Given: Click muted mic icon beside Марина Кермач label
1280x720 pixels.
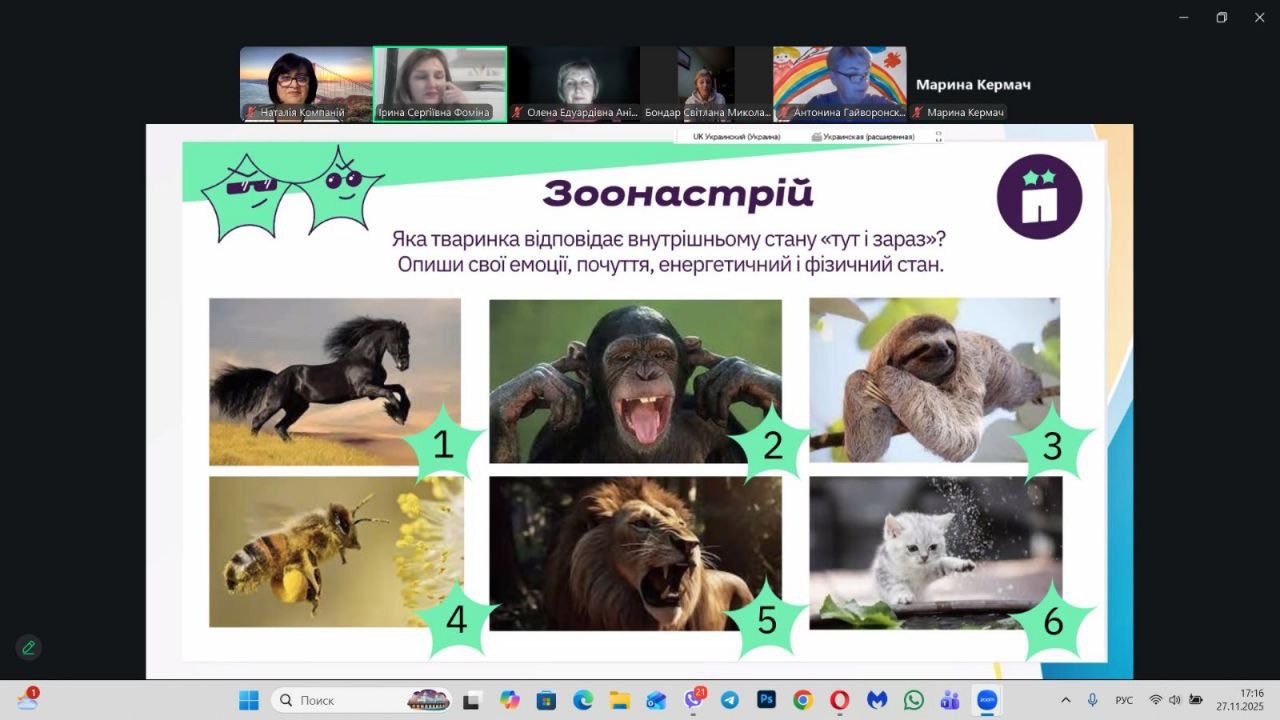Looking at the screenshot, I should tap(918, 113).
